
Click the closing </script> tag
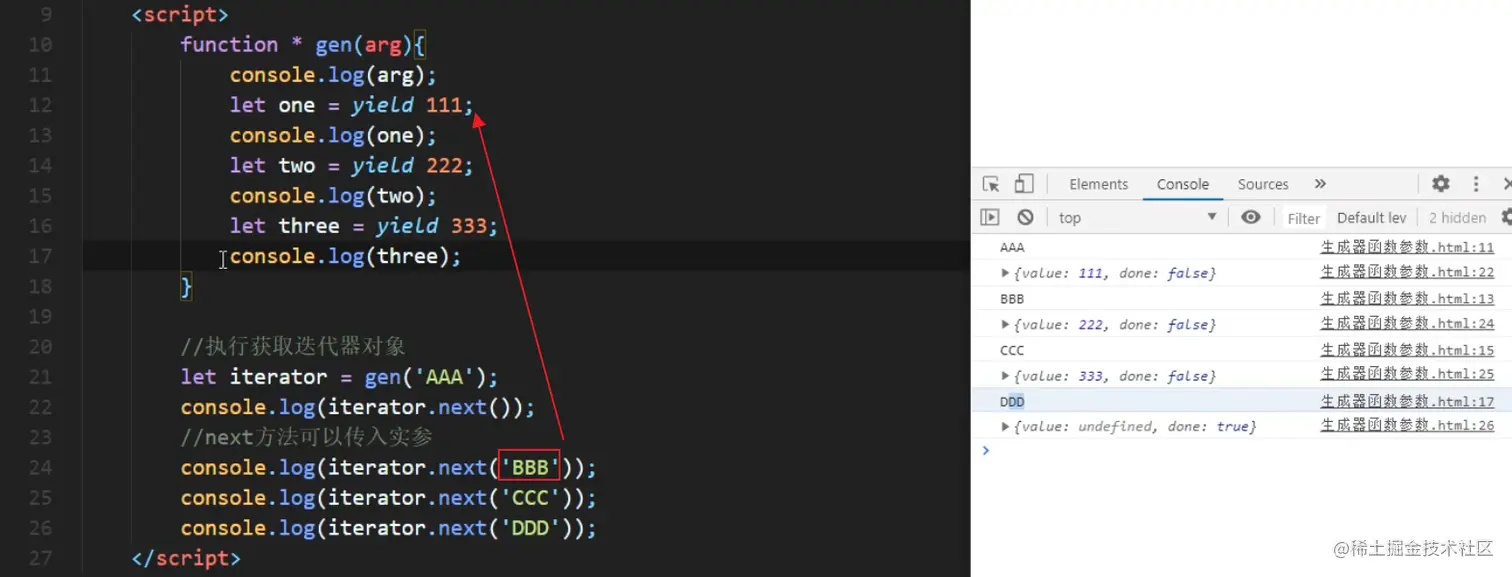pyautogui.click(x=186, y=558)
